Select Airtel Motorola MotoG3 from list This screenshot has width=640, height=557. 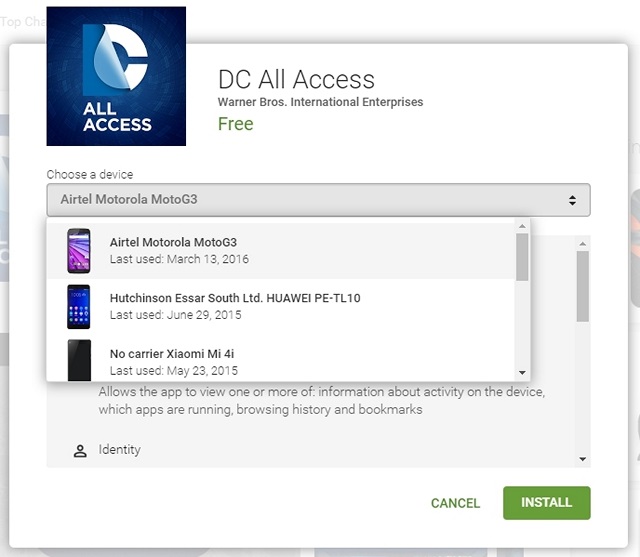tap(281, 251)
